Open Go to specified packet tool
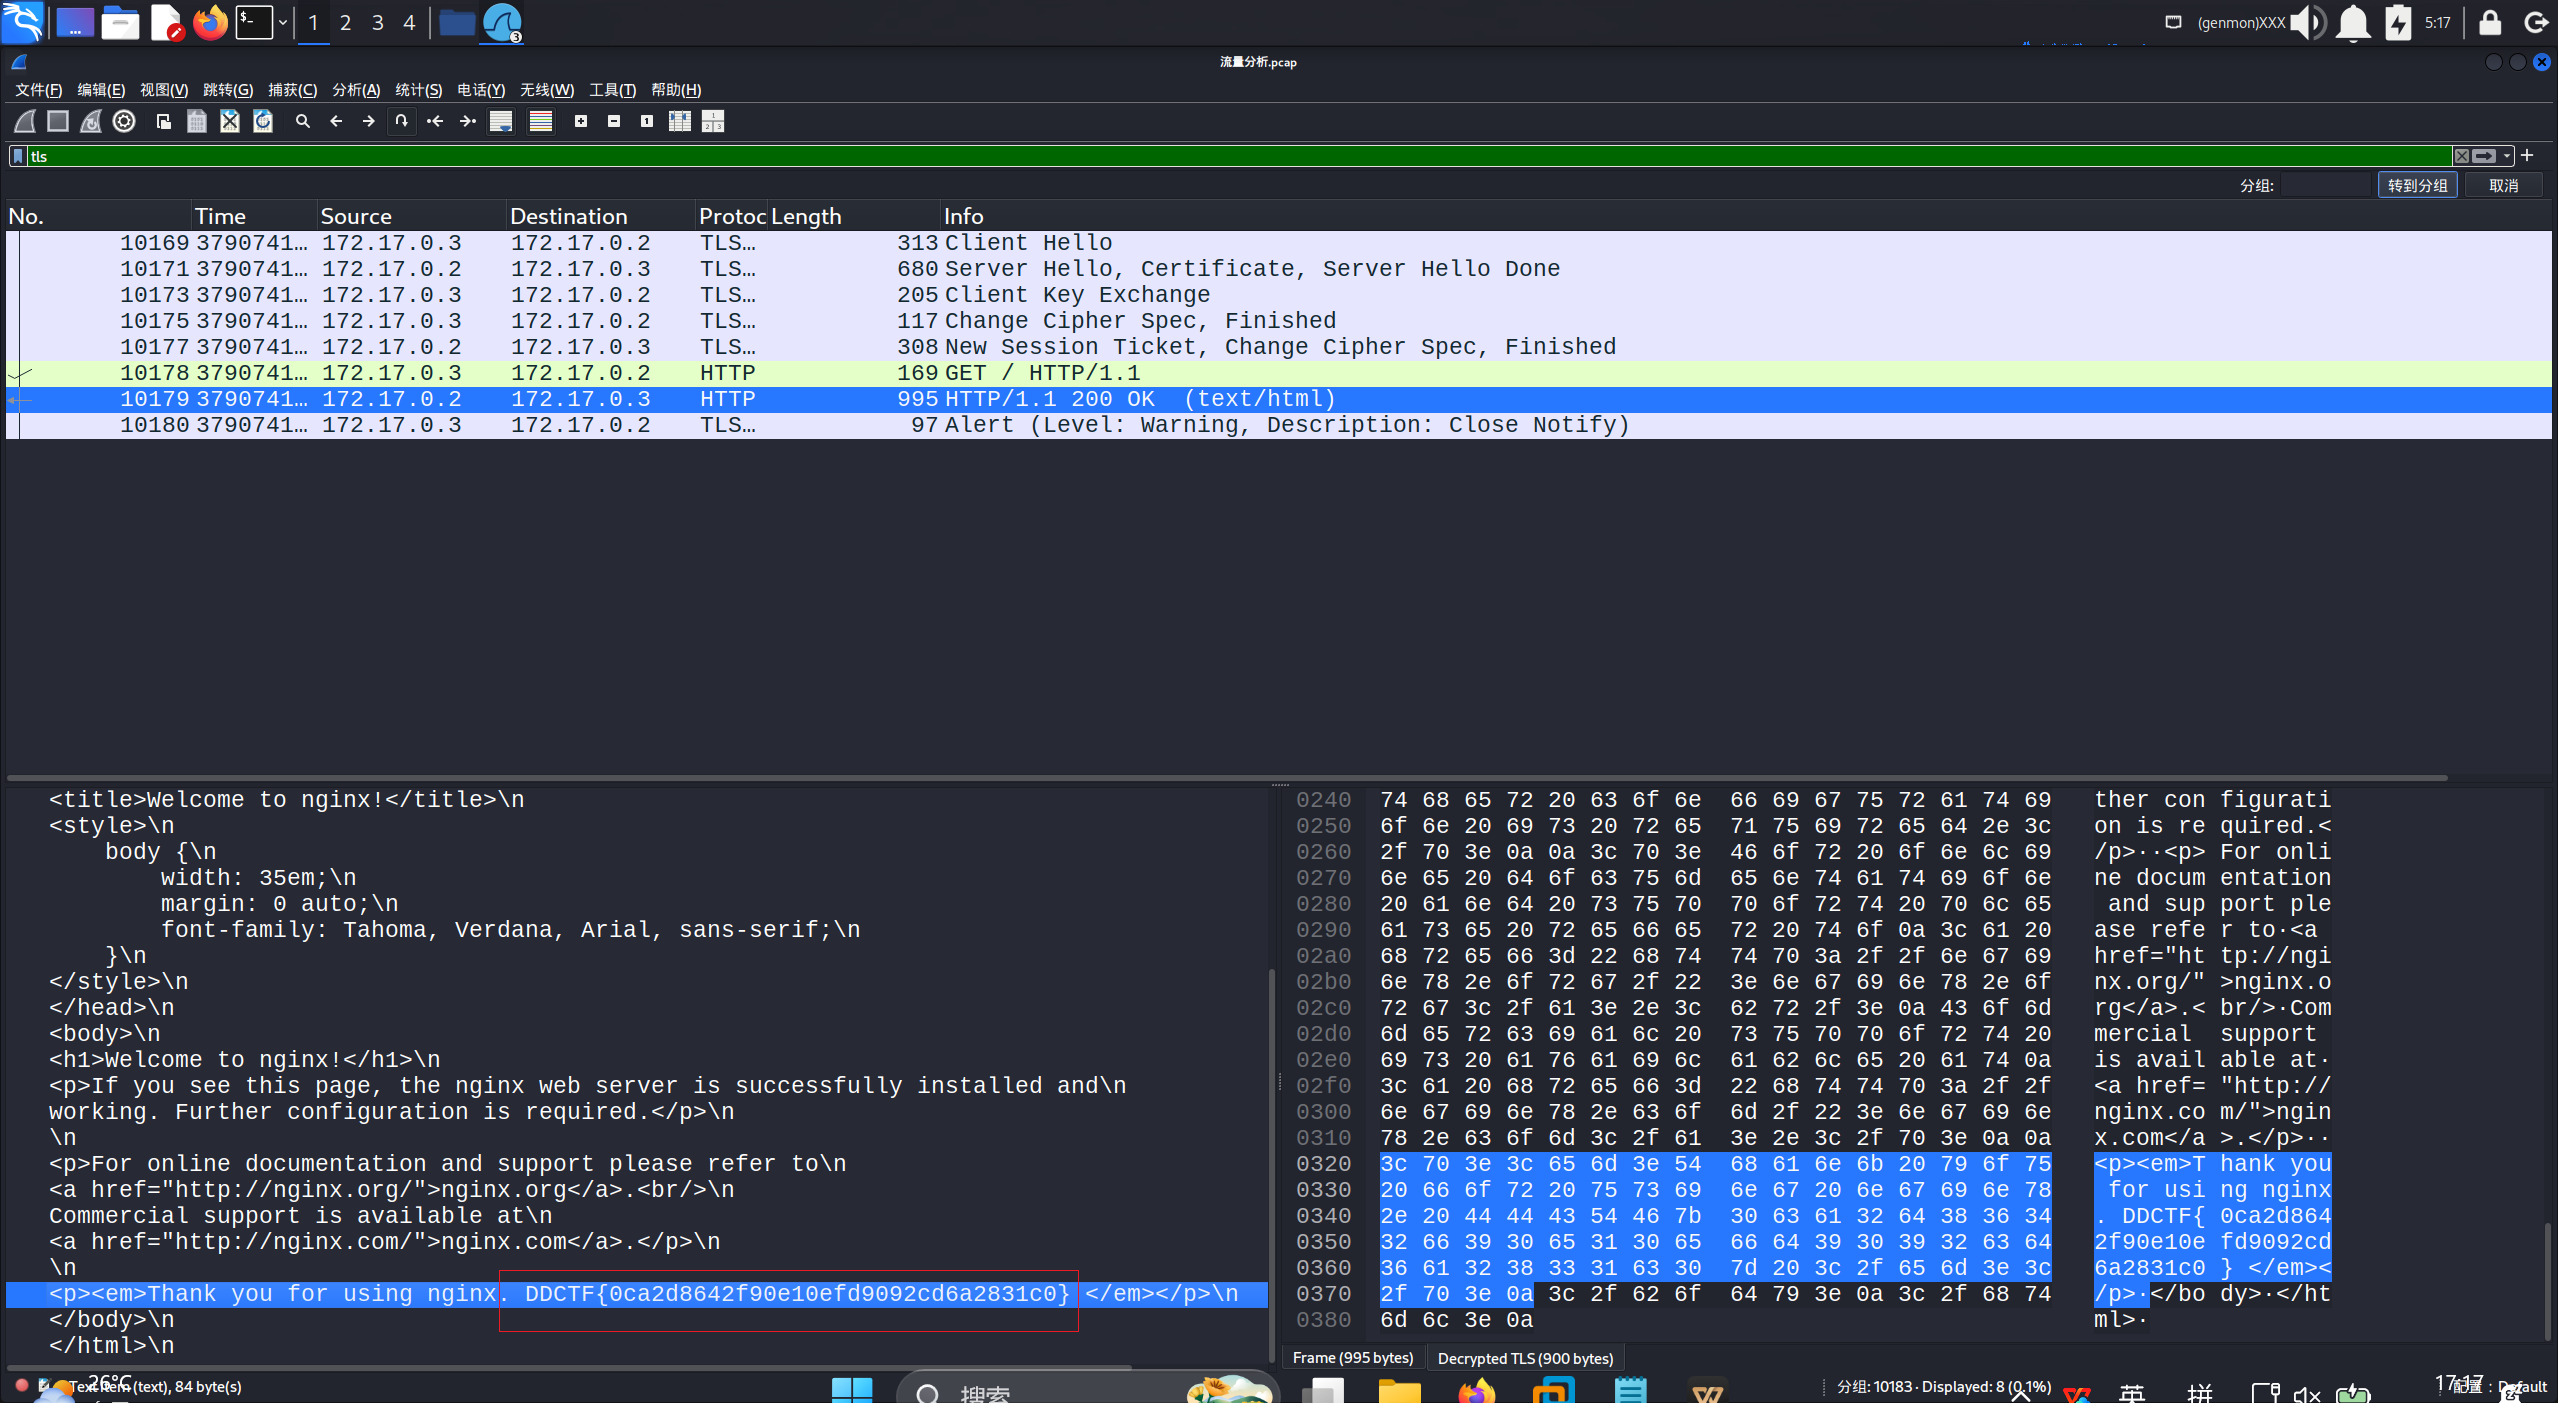2558x1403 pixels. [402, 121]
